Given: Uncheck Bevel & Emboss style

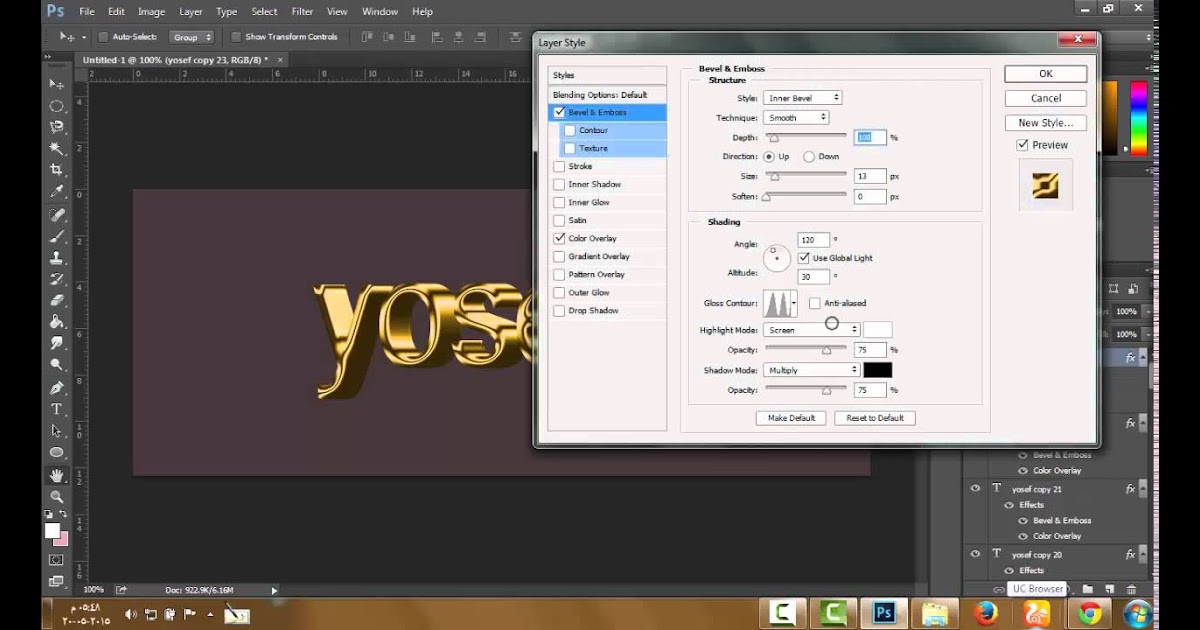Looking at the screenshot, I should [559, 112].
